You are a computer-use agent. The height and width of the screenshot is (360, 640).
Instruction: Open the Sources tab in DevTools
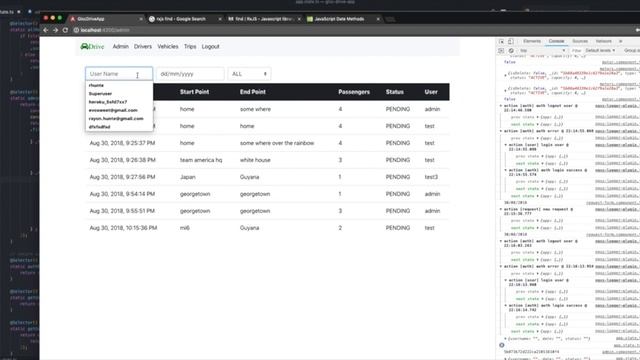[580, 41]
